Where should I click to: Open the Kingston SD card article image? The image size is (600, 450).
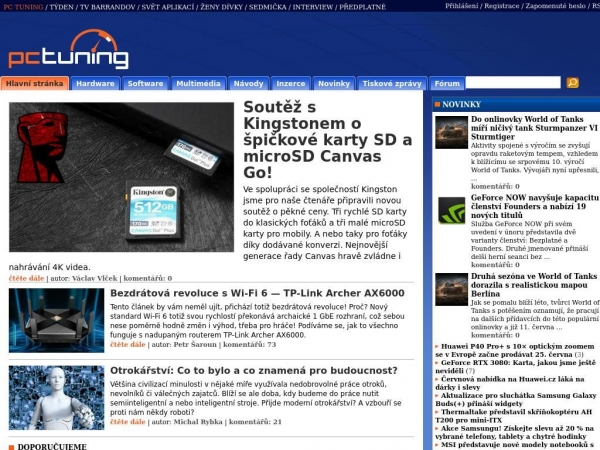point(121,177)
